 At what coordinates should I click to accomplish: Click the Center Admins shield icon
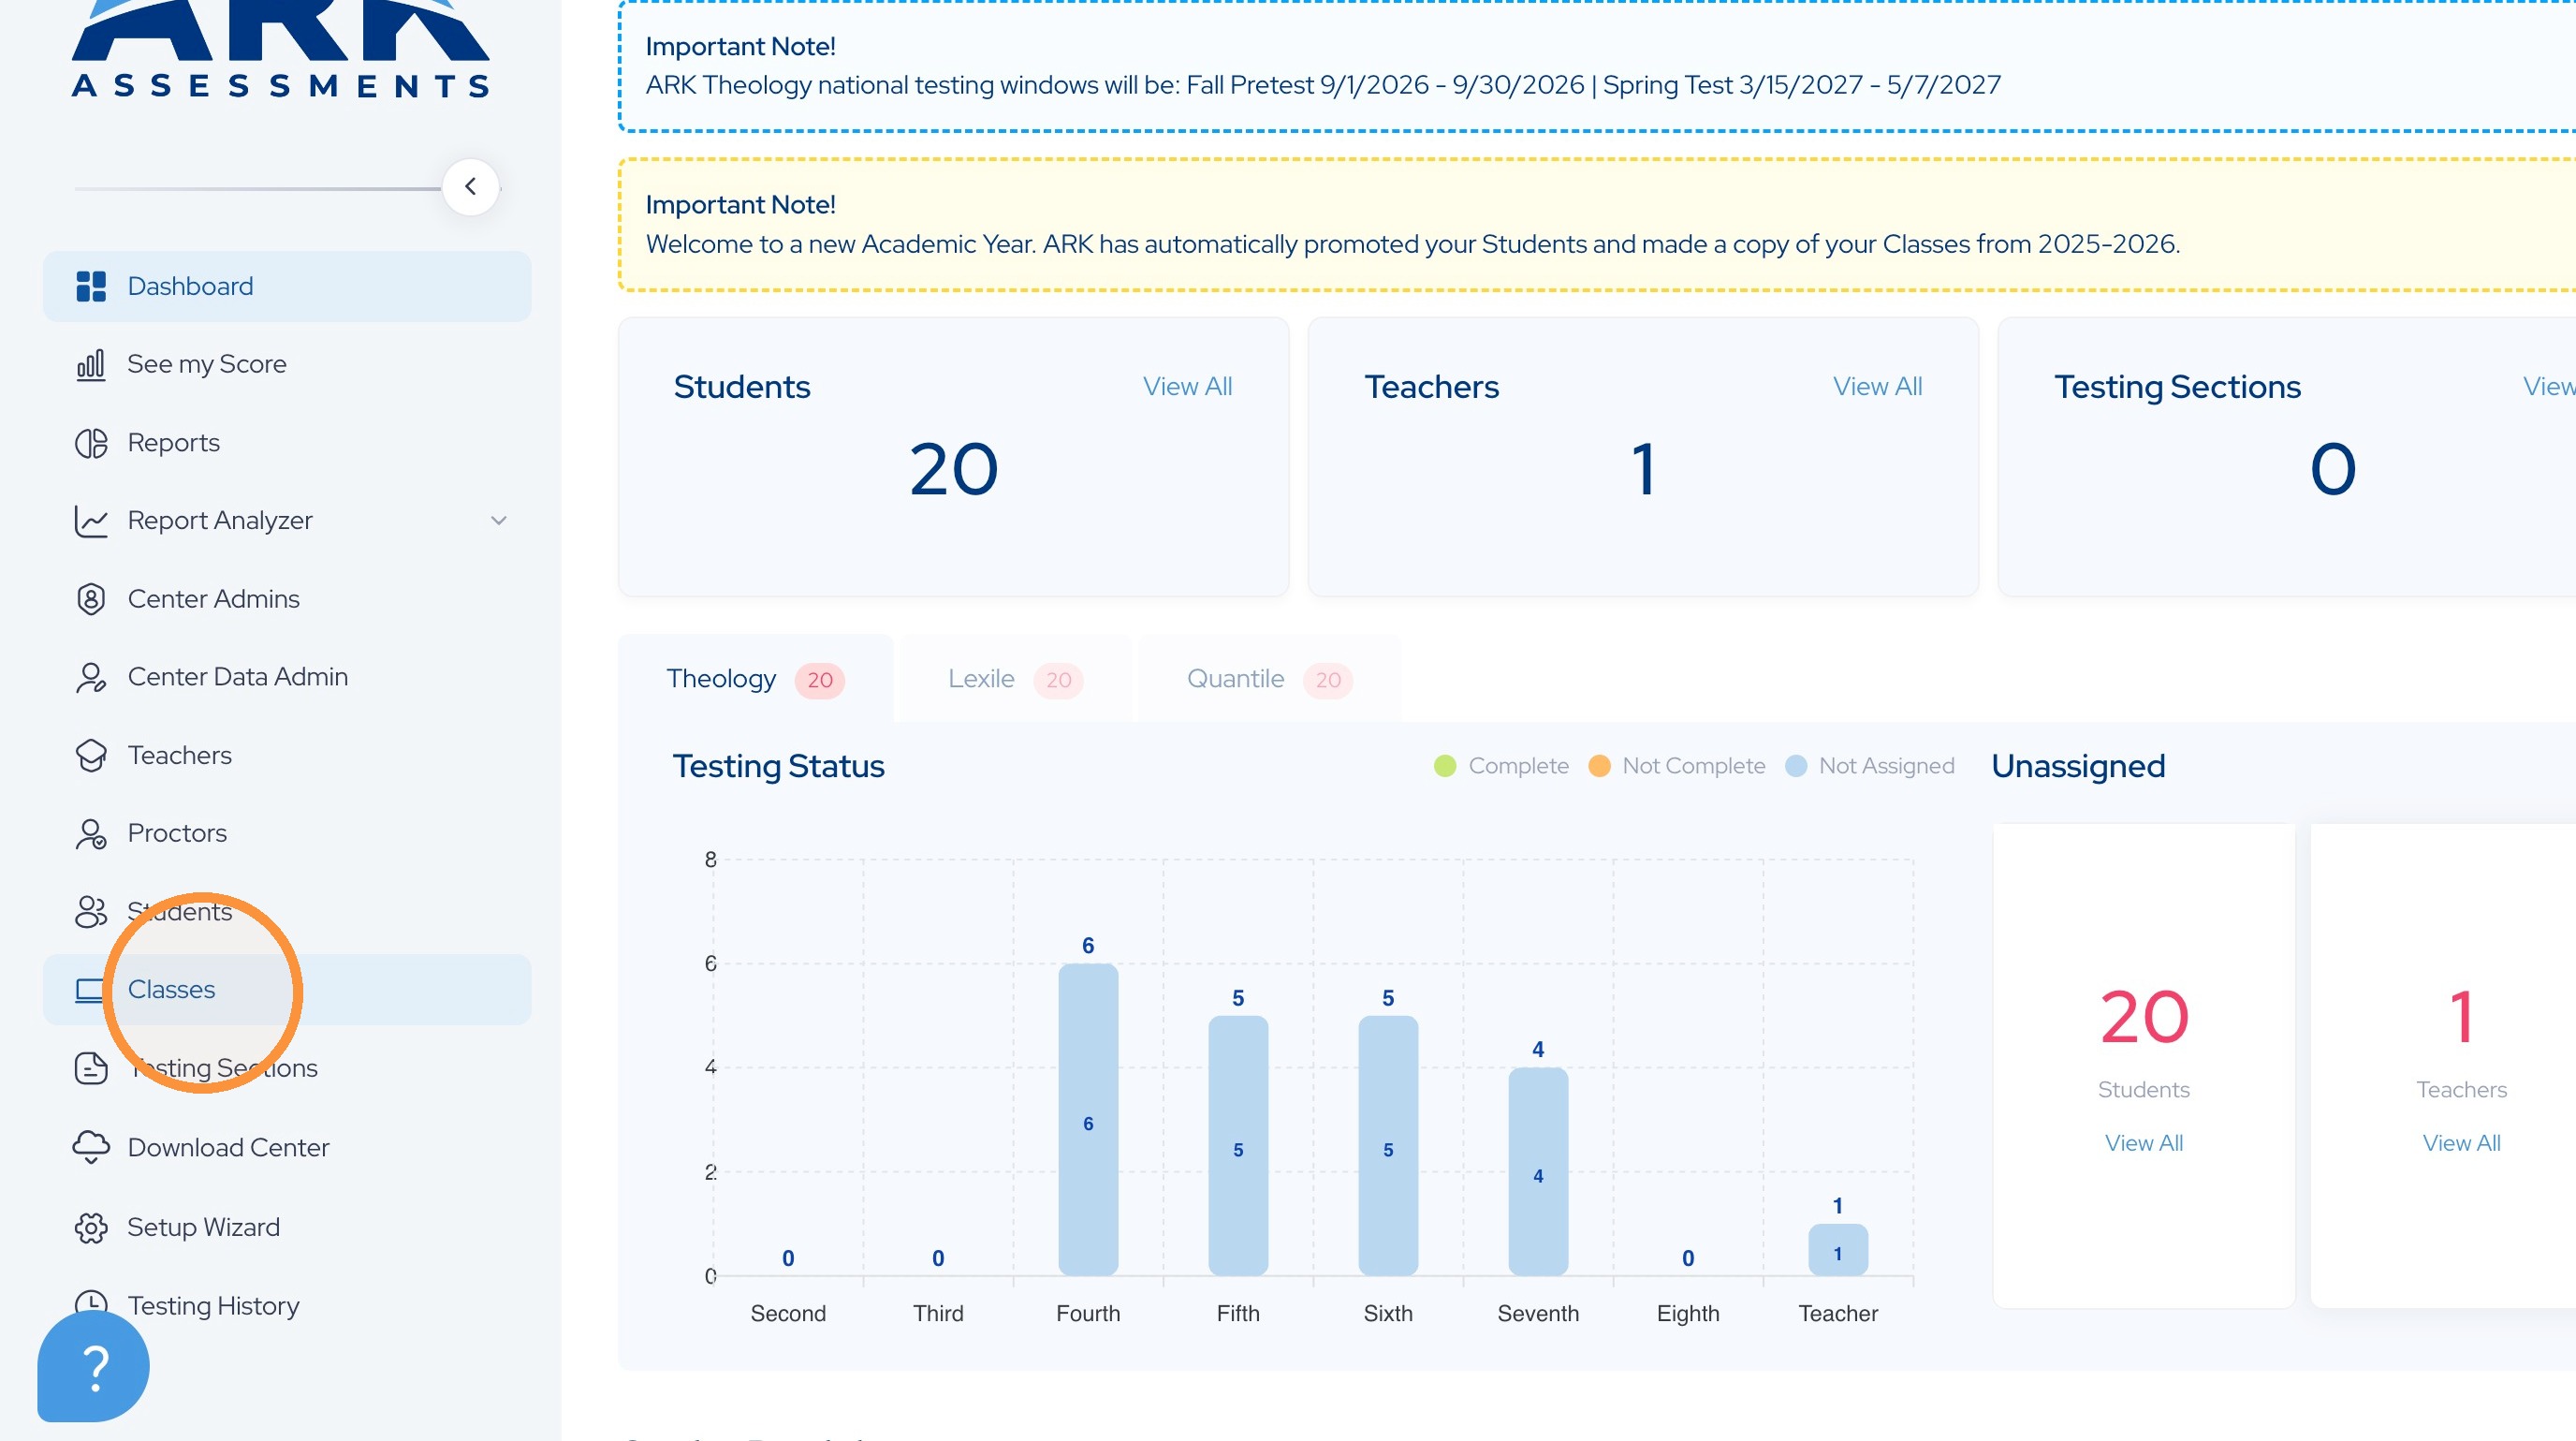[x=91, y=599]
